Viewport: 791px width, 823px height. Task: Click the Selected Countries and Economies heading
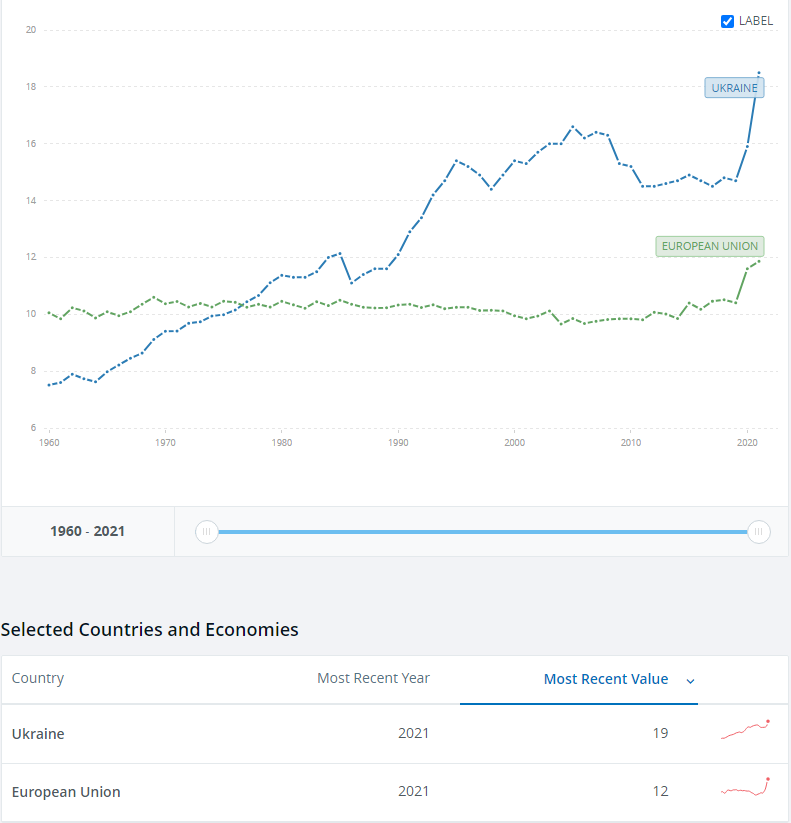click(150, 629)
